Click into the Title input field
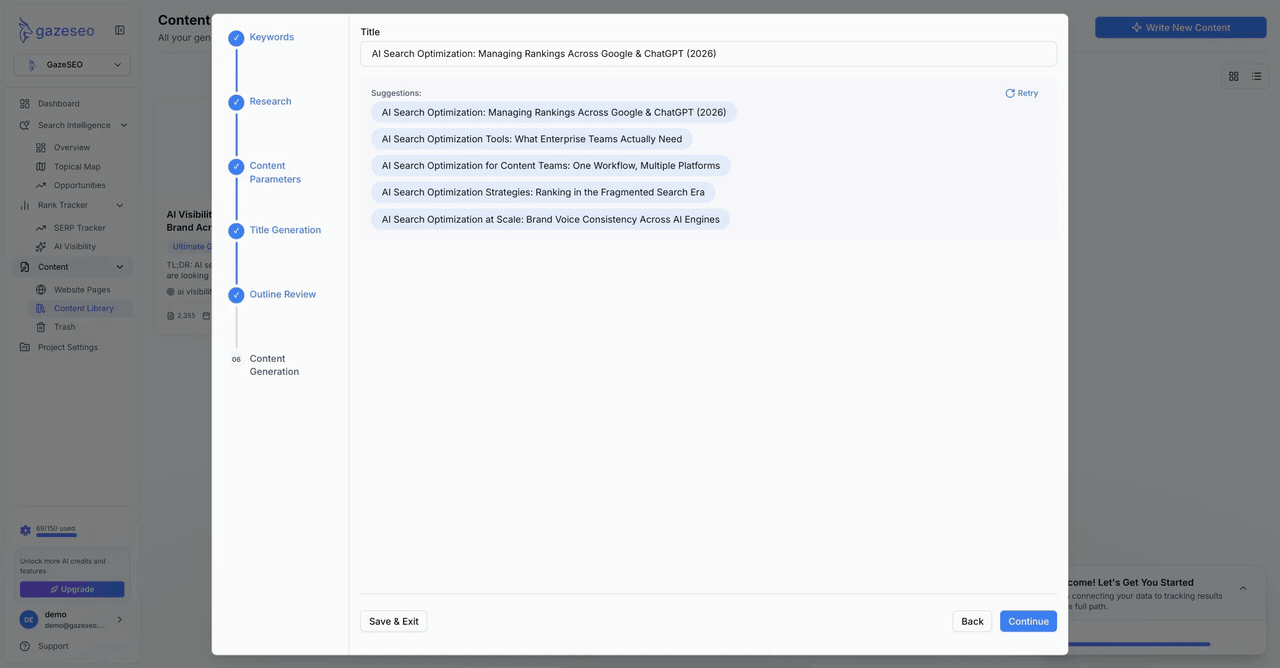Viewport: 1280px width, 668px height. click(x=708, y=54)
